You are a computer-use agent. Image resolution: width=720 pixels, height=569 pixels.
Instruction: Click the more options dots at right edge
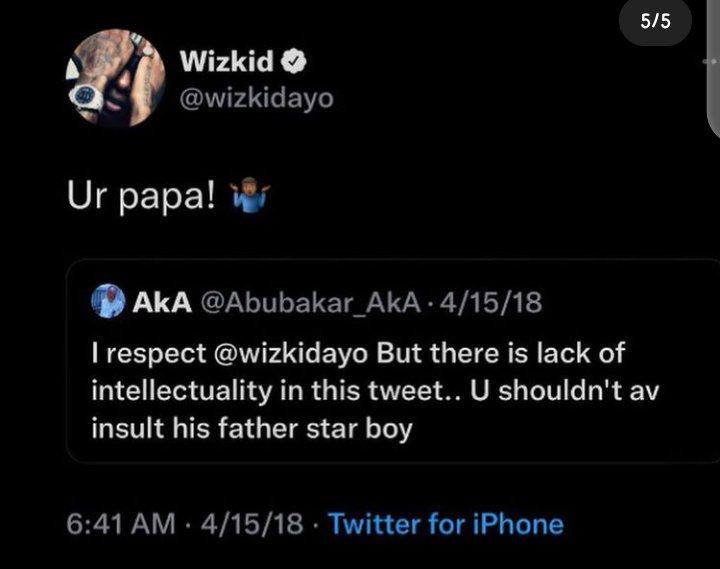click(711, 61)
